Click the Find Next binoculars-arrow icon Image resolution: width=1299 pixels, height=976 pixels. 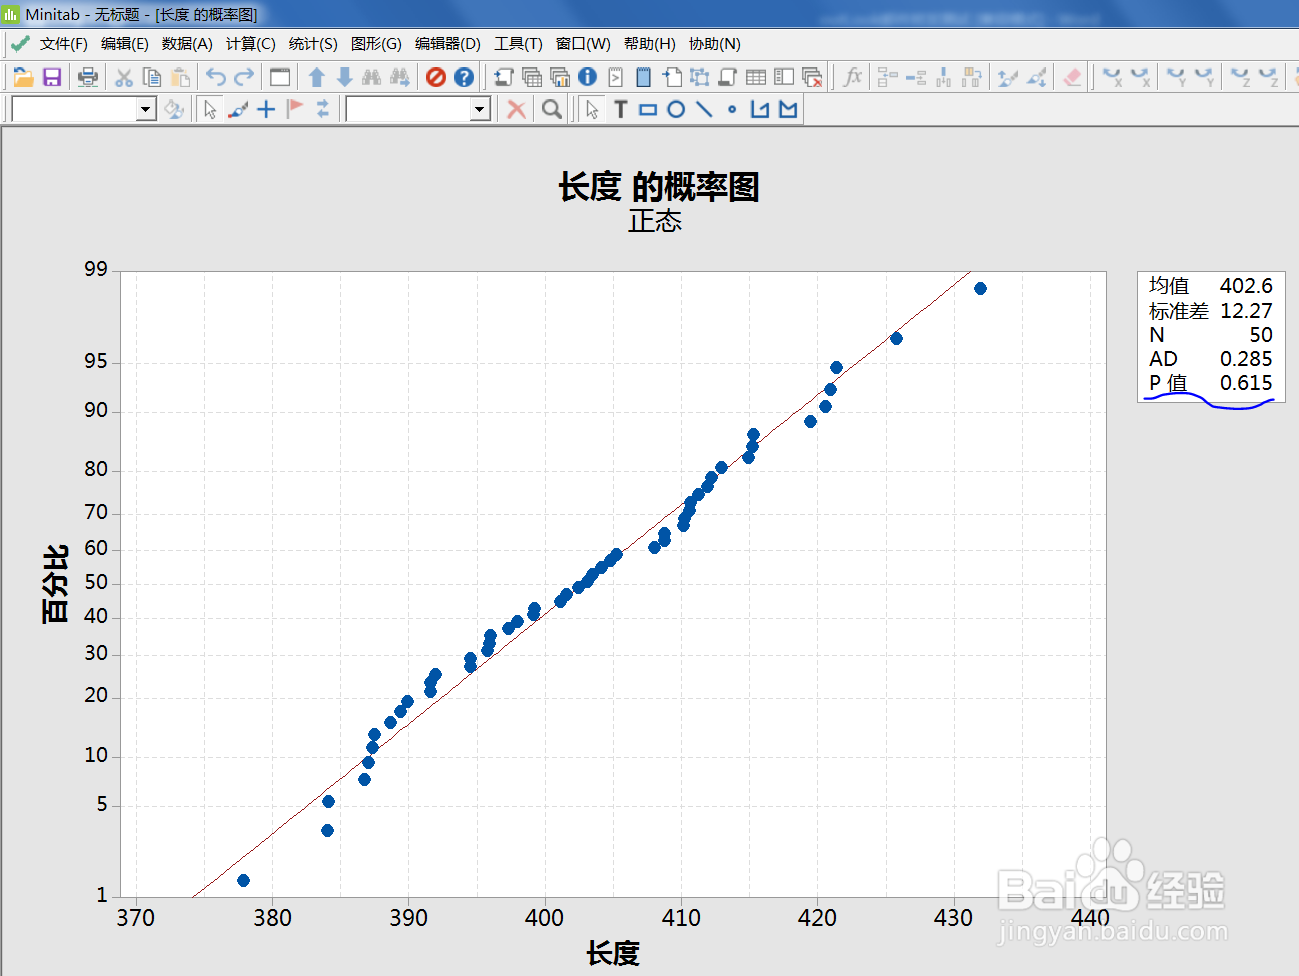point(400,77)
